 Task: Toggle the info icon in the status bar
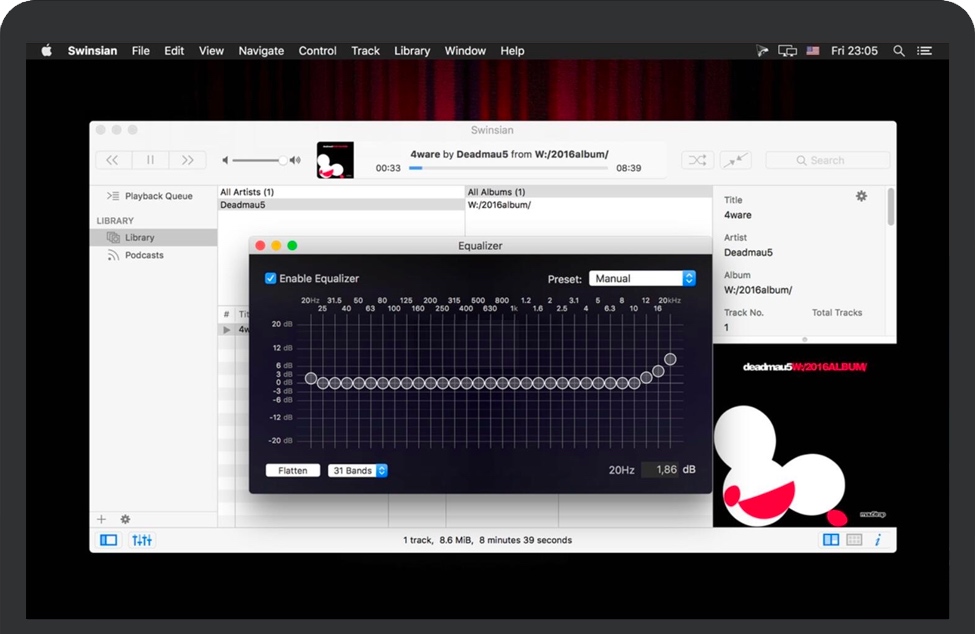878,539
